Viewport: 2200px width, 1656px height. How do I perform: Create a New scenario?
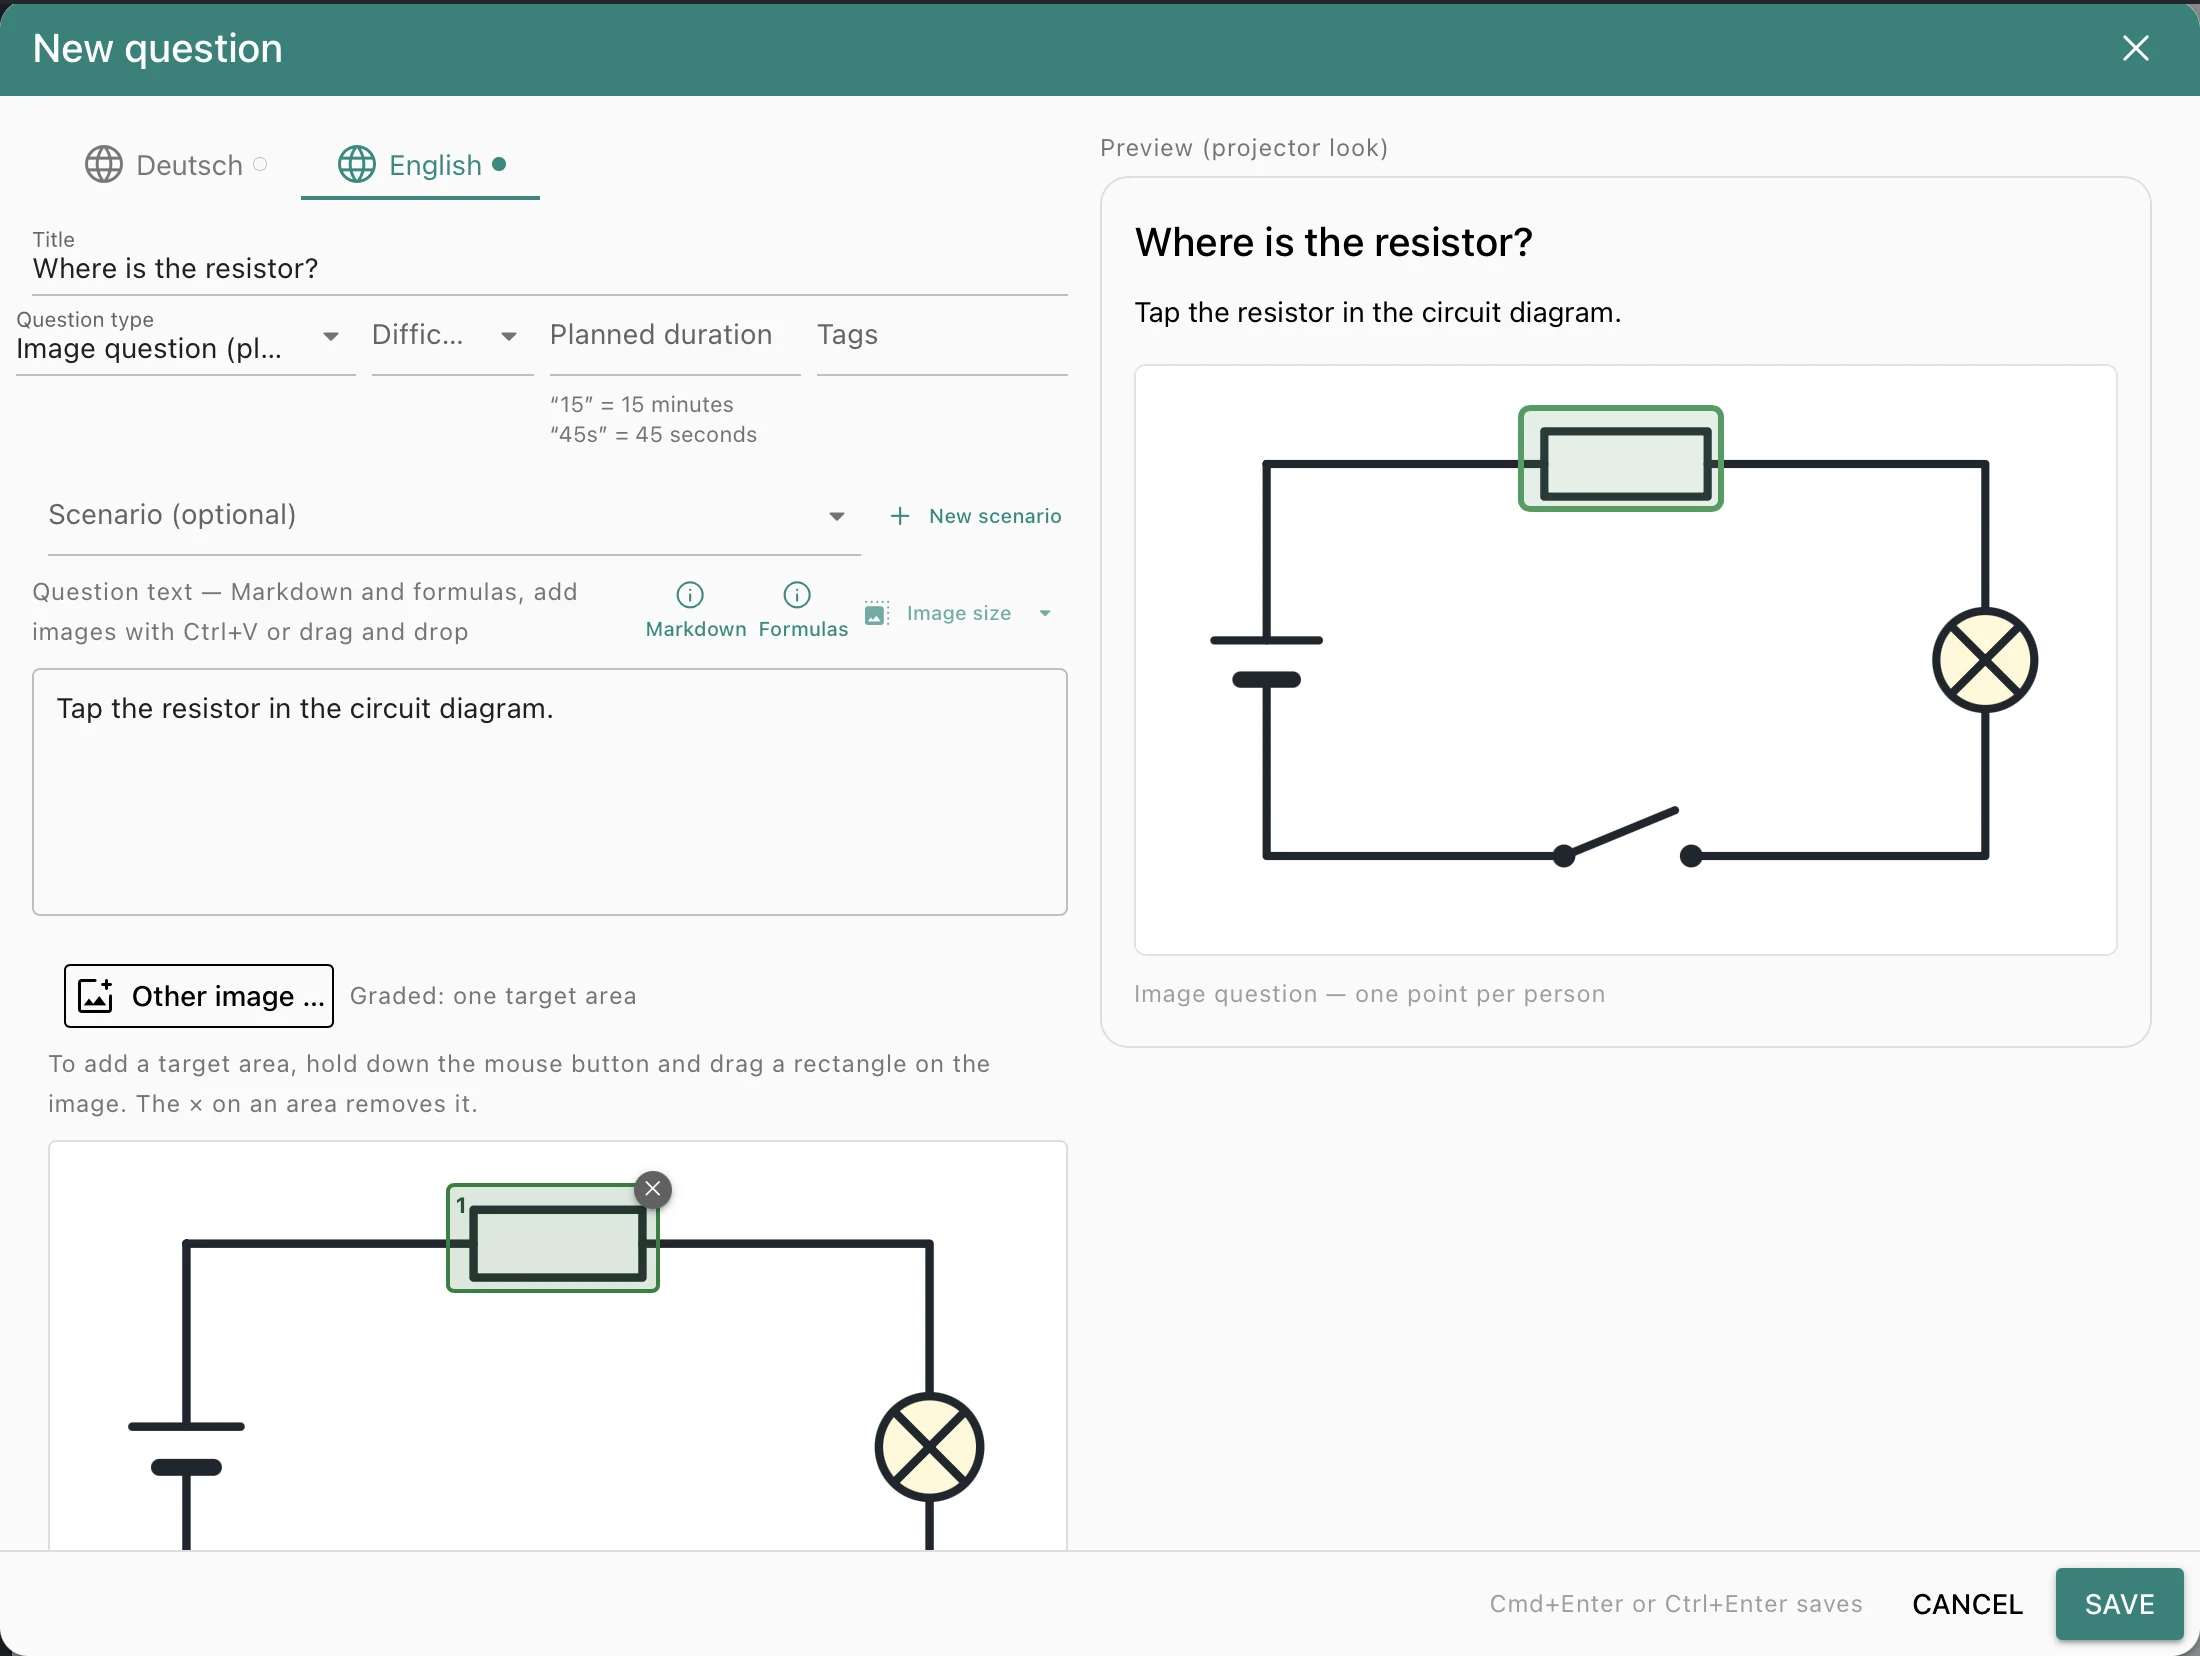976,516
